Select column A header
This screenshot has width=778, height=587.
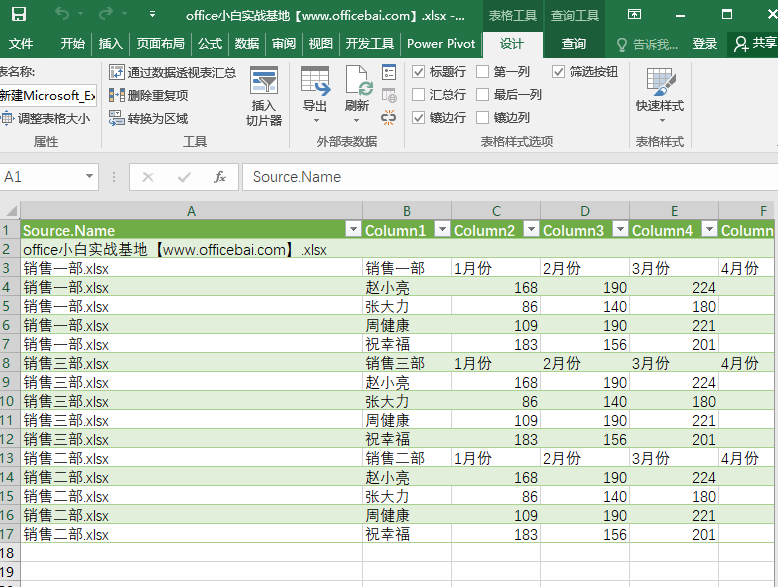click(192, 211)
